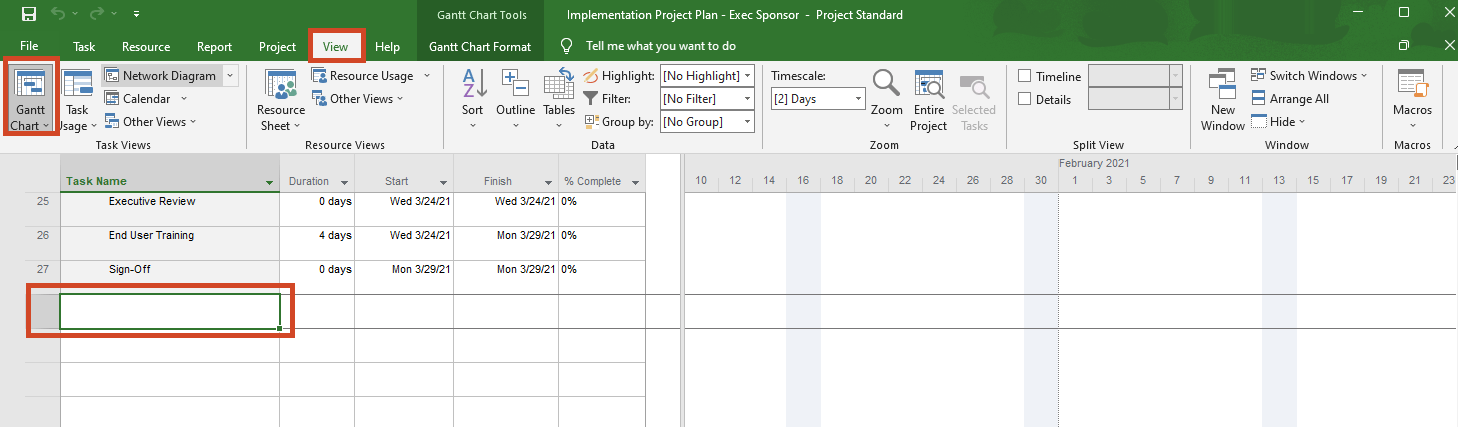Open the Resource Sheet view icon
Screen dimensions: 1458x427
point(280,88)
